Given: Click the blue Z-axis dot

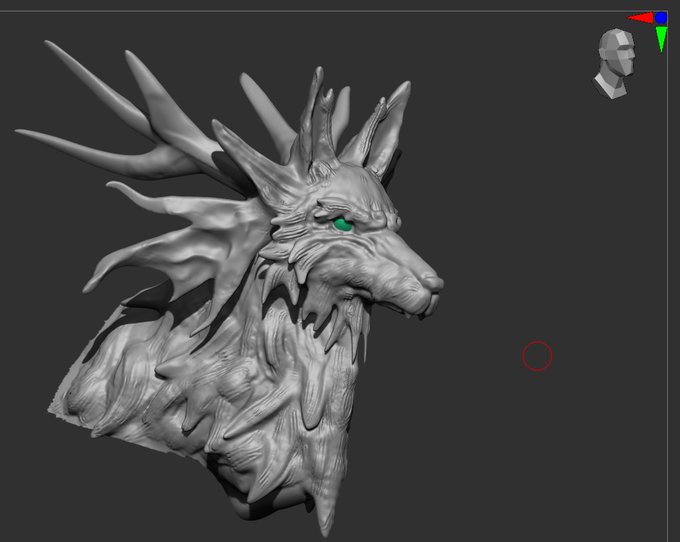Looking at the screenshot, I should pos(661,18).
